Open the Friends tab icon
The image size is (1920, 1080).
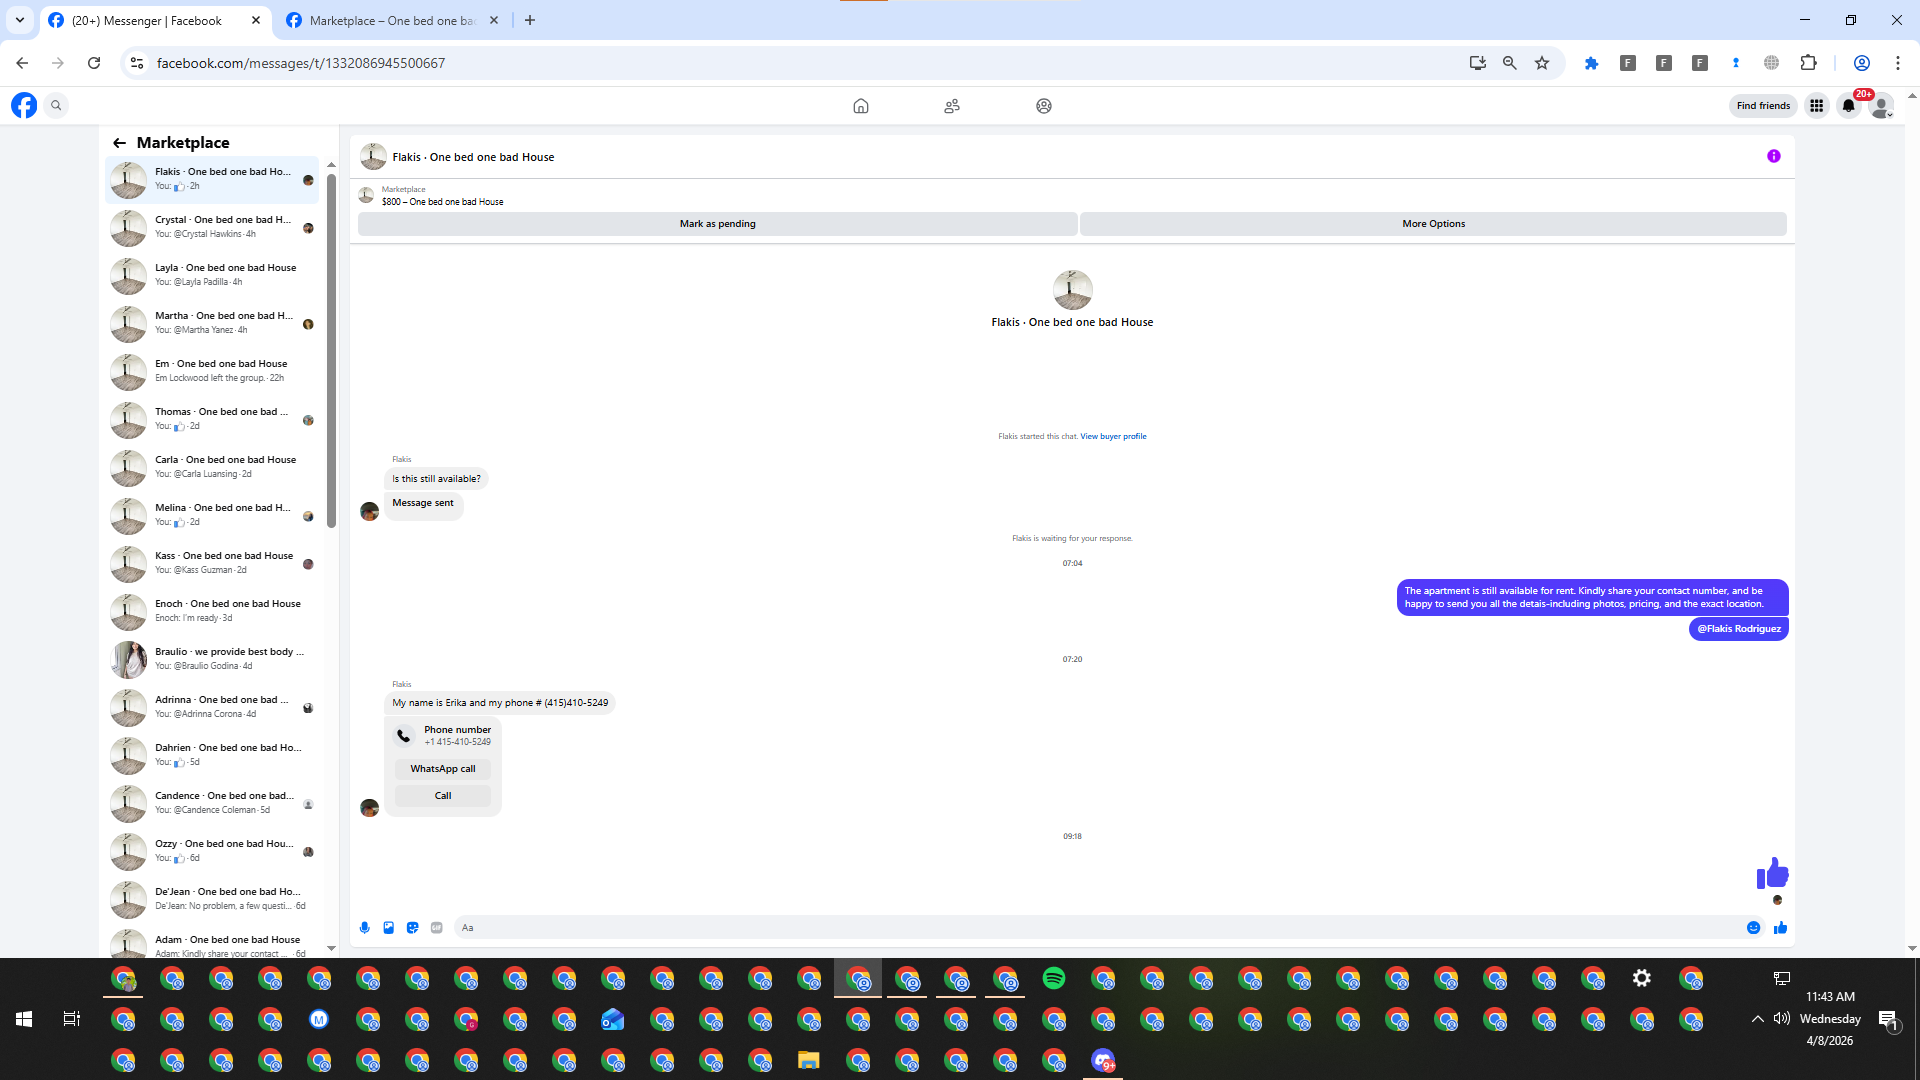pyautogui.click(x=952, y=106)
